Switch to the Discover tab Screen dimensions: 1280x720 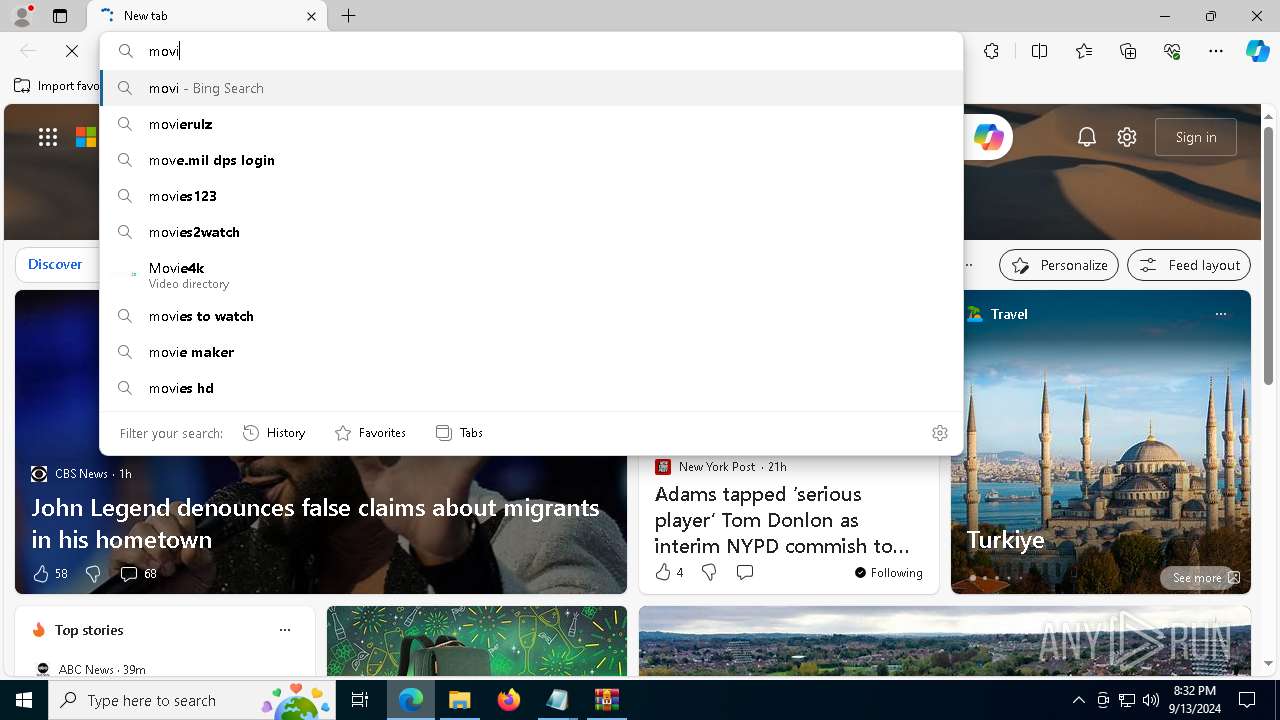coord(55,265)
